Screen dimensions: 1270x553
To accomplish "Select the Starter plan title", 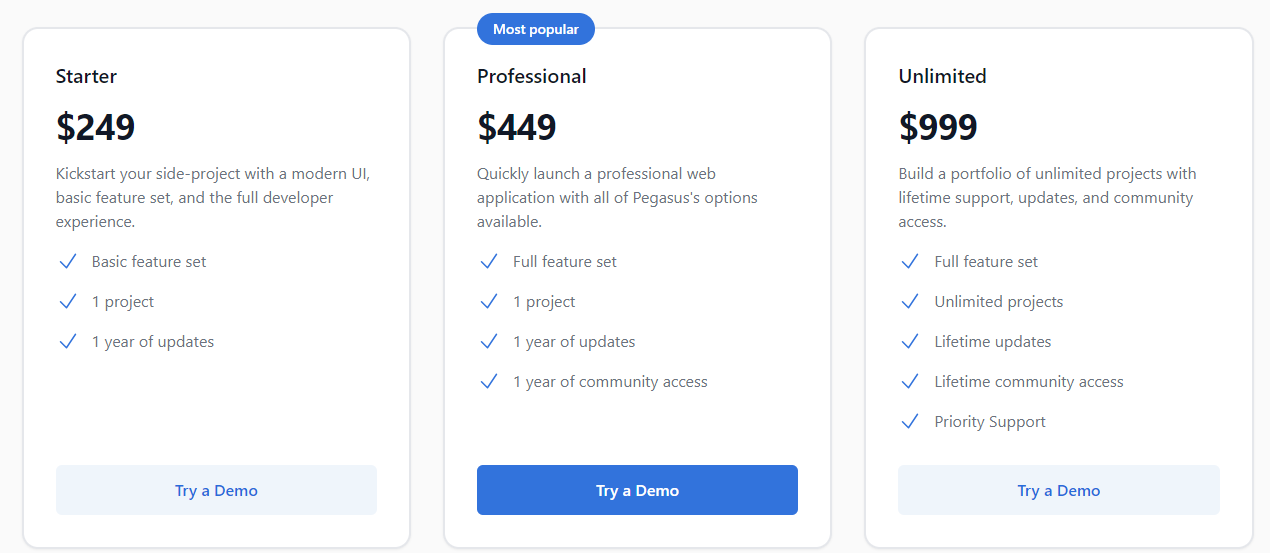I will pyautogui.click(x=86, y=76).
